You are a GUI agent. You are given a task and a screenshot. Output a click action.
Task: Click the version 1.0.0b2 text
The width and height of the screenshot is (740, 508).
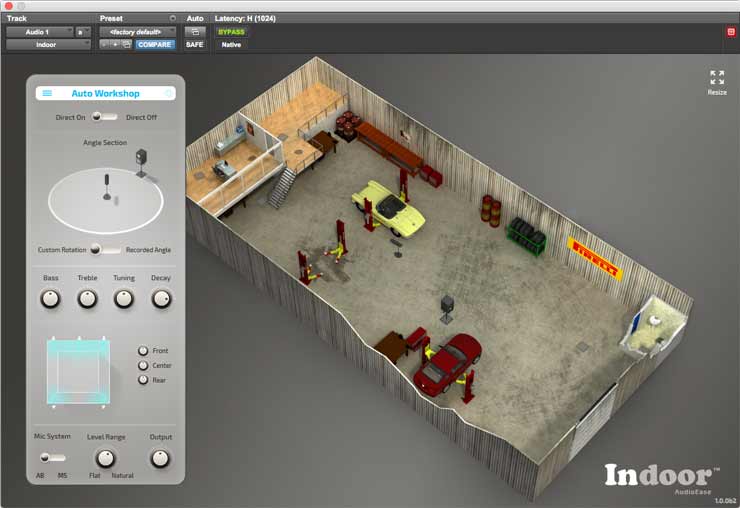coord(725,500)
